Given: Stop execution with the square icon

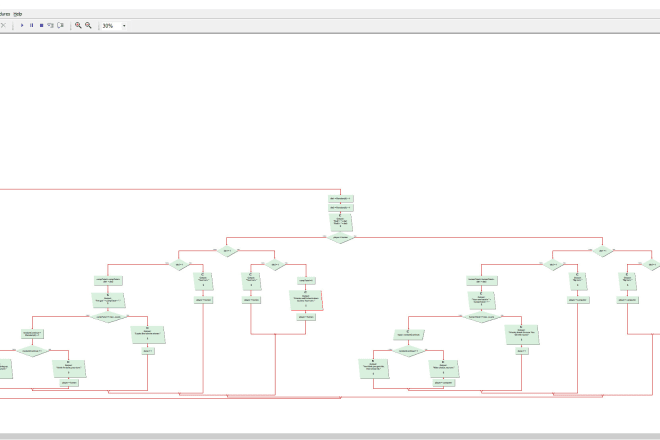Looking at the screenshot, I should coord(41,25).
